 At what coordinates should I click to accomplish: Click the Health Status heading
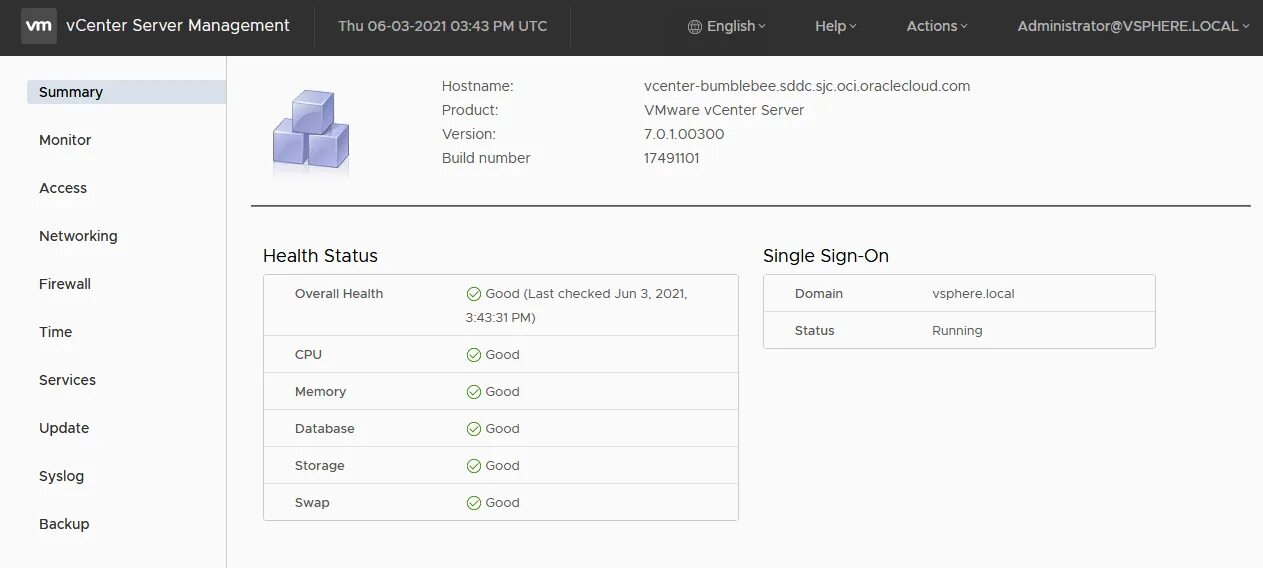[320, 256]
